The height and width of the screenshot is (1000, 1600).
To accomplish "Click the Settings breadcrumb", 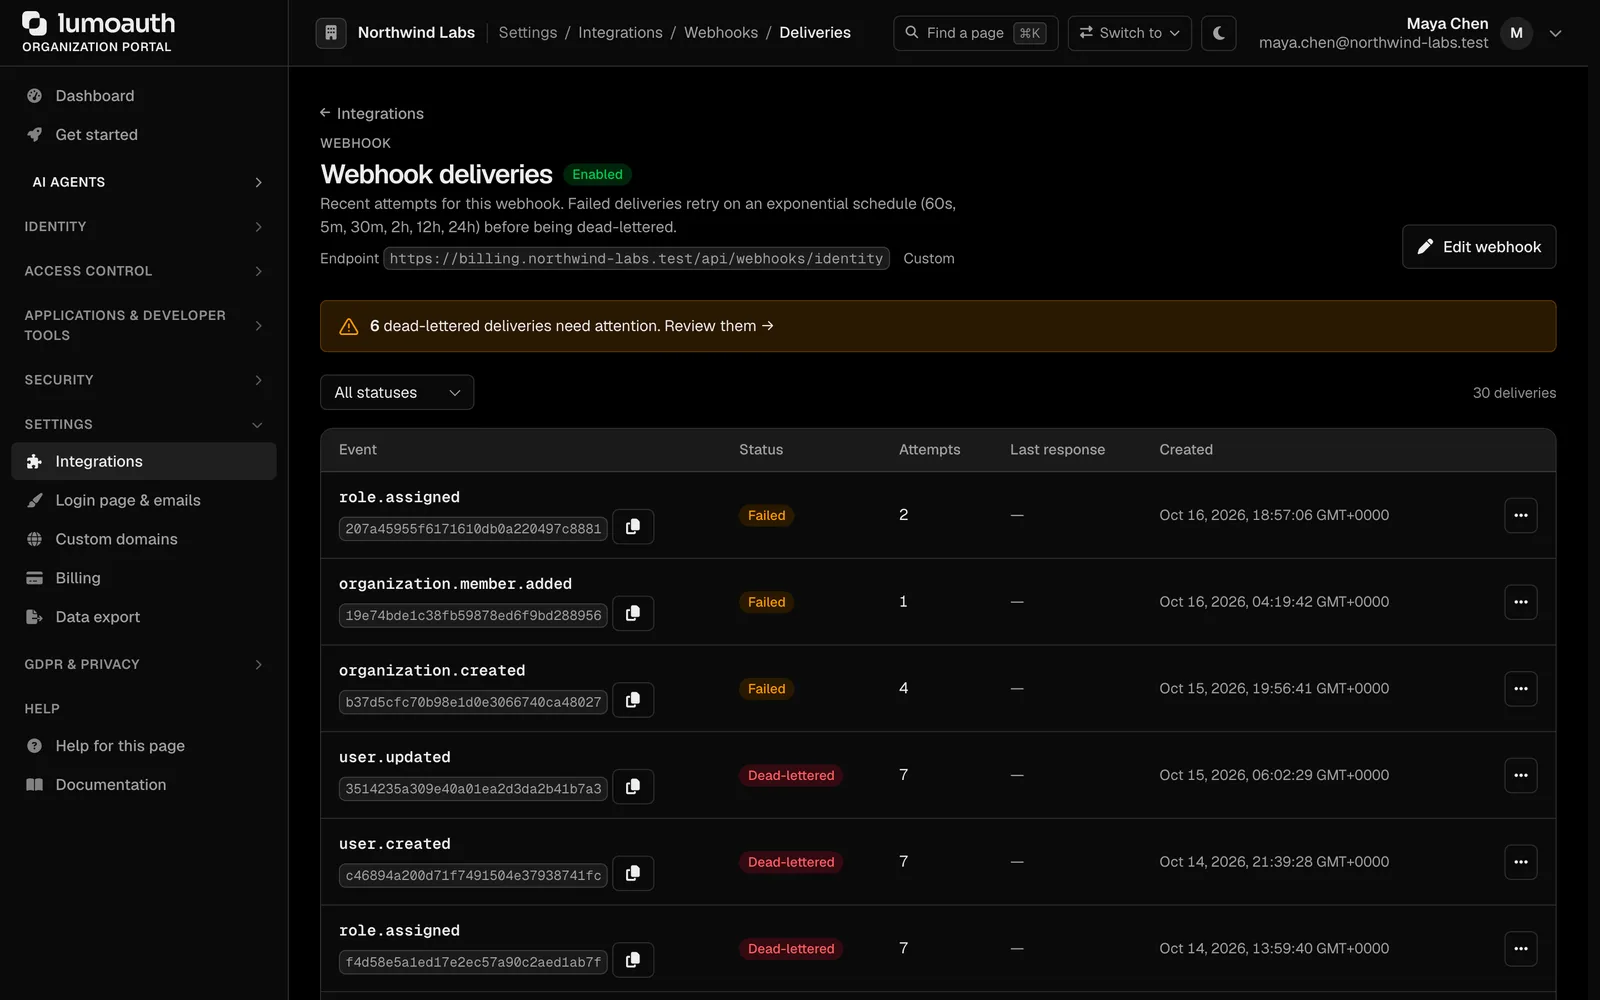I will pyautogui.click(x=528, y=33).
